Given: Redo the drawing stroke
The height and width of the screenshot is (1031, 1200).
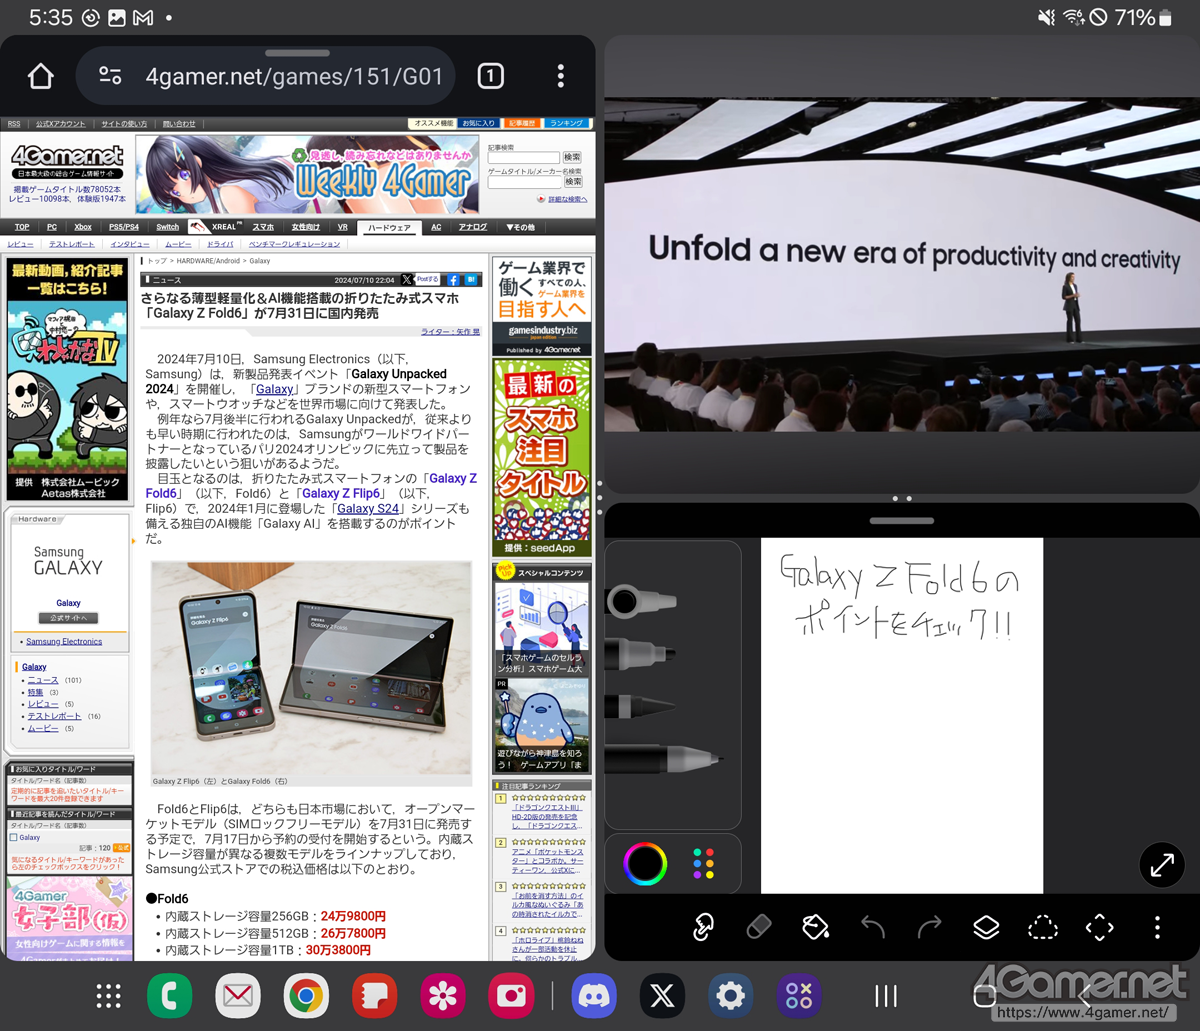Looking at the screenshot, I should (930, 927).
